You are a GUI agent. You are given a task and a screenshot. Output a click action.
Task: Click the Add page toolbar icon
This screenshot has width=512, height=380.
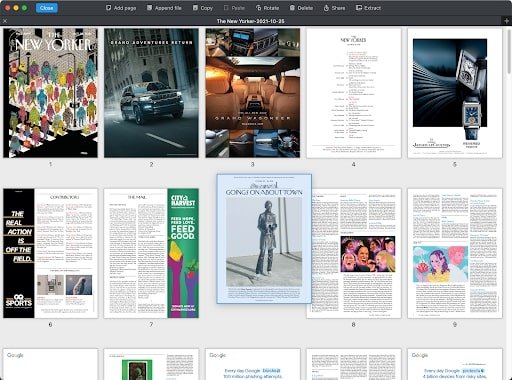pyautogui.click(x=108, y=8)
